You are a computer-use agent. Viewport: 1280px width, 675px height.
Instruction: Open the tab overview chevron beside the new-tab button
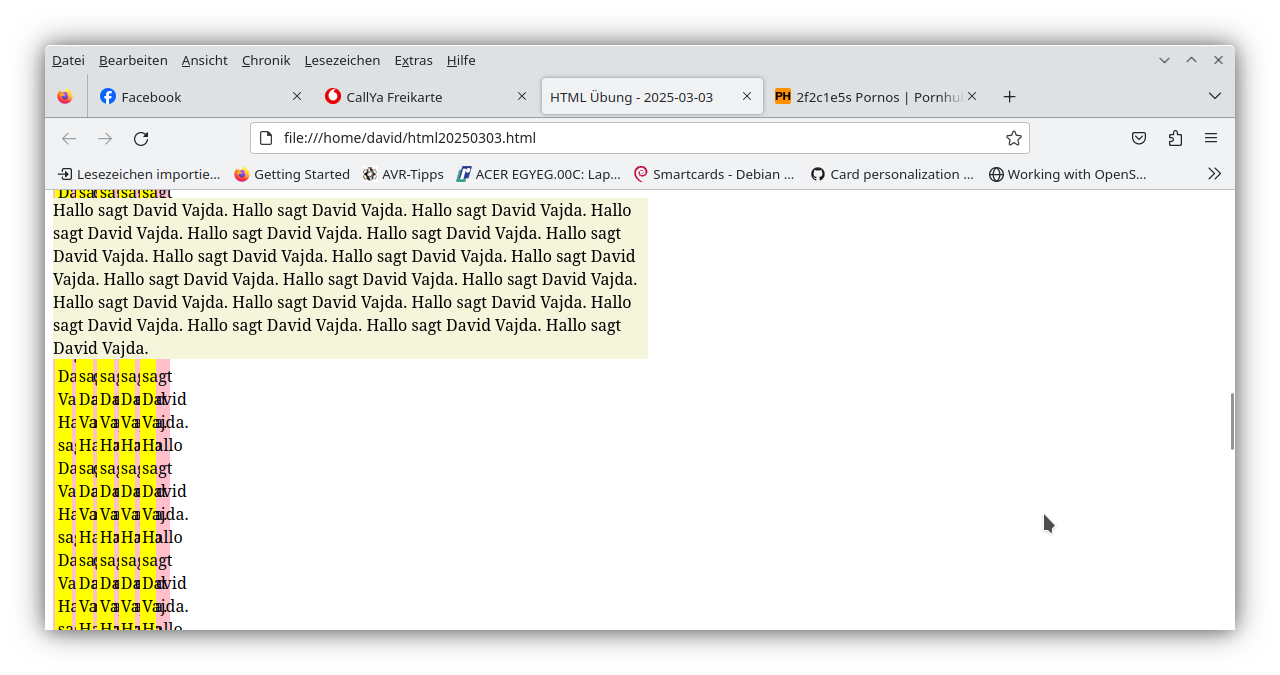coord(1214,96)
